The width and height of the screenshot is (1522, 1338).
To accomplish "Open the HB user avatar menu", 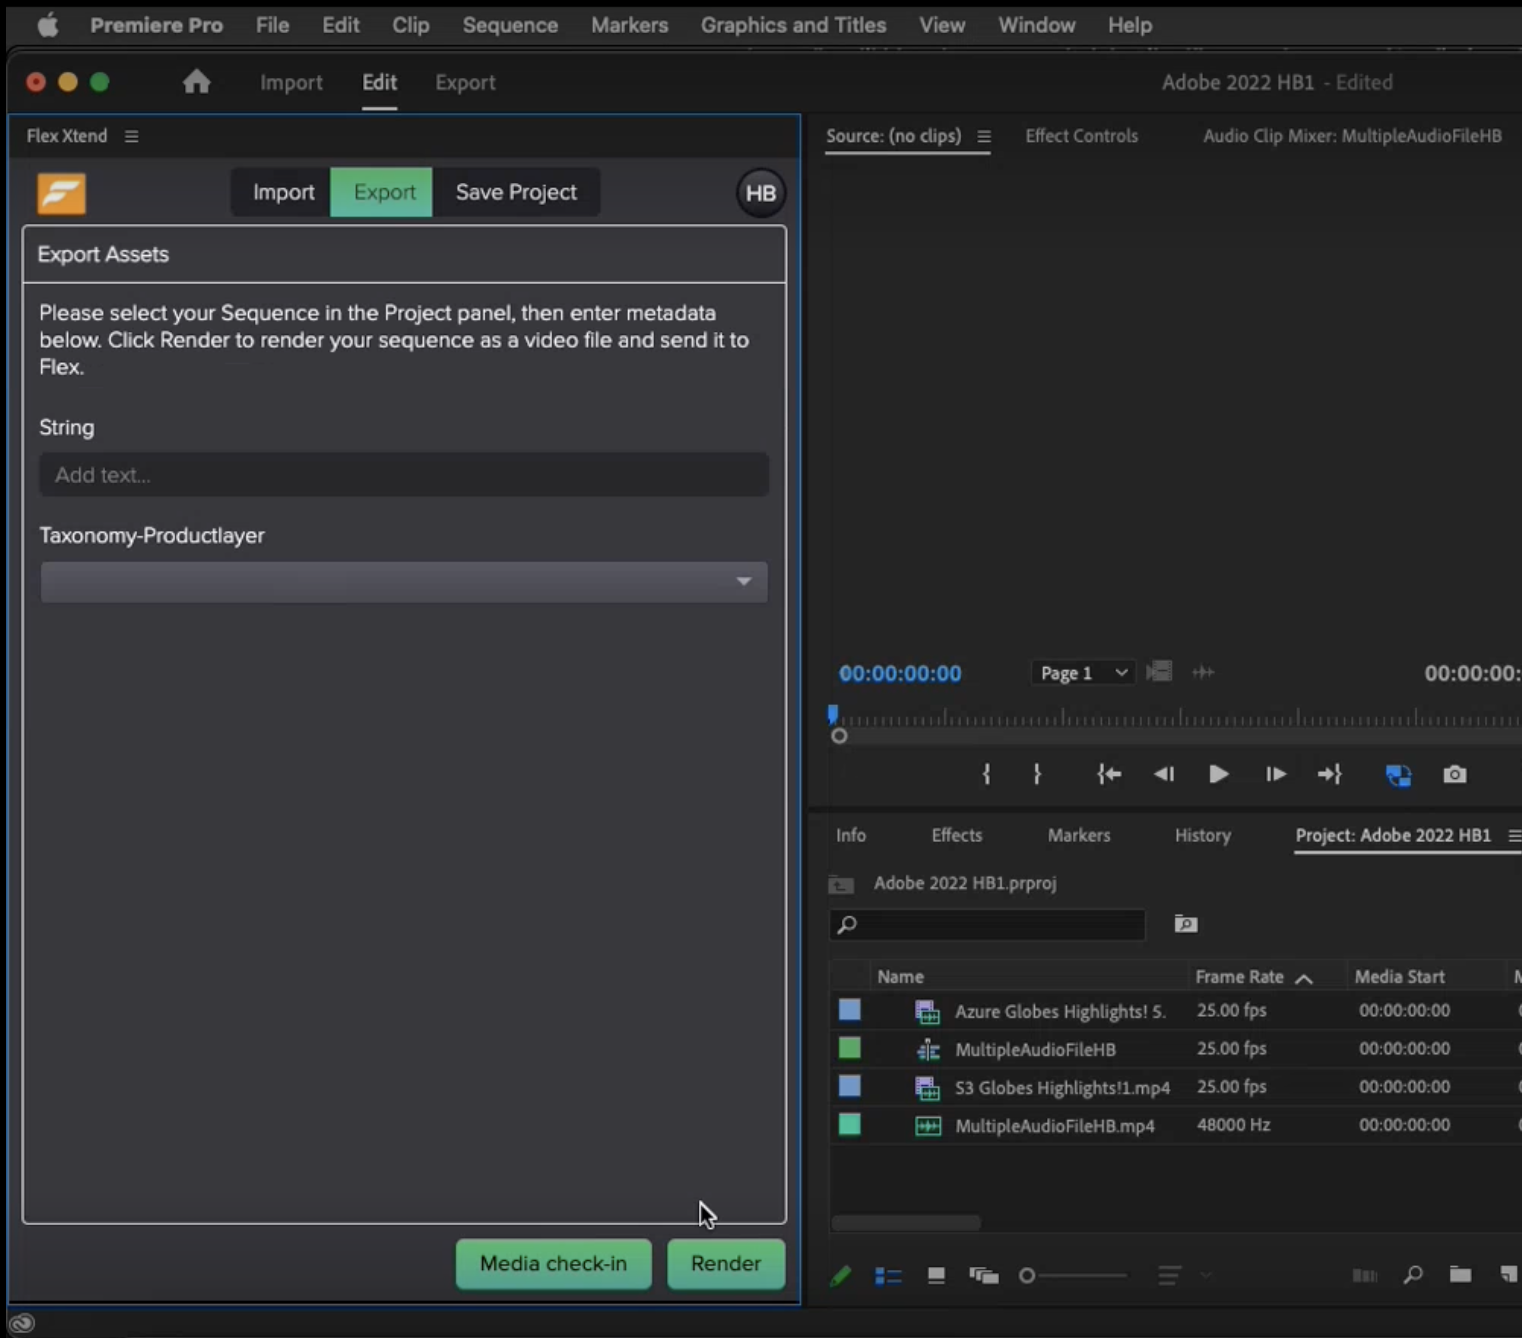I will [x=760, y=193].
